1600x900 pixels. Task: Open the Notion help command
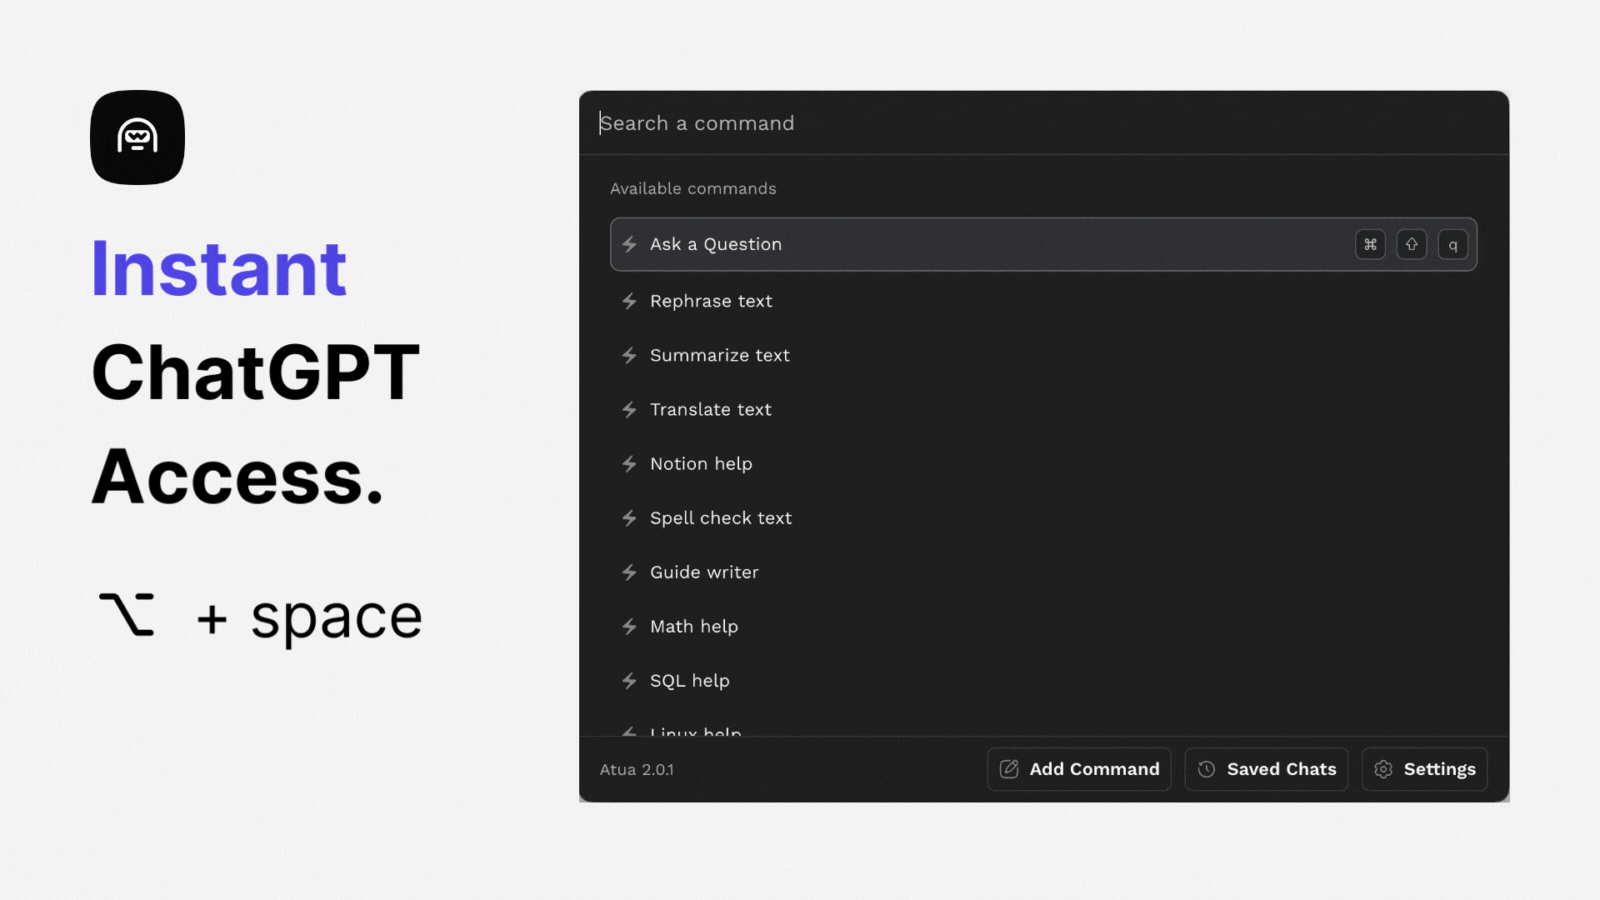coord(1043,464)
